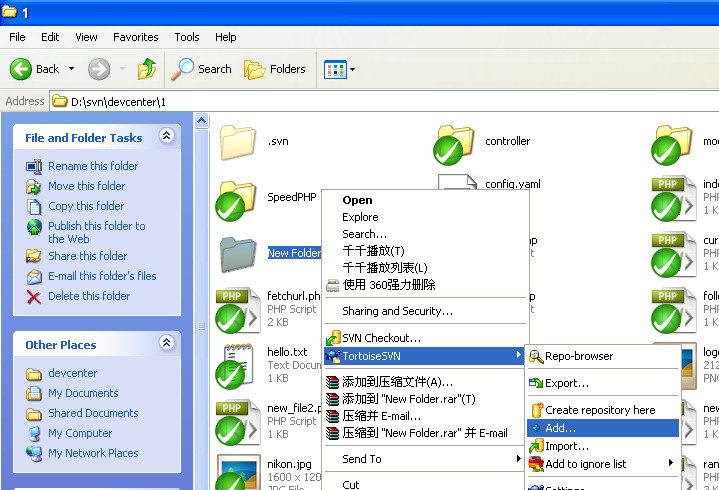Click Move this folder link
Image resolution: width=719 pixels, height=490 pixels.
pos(87,186)
